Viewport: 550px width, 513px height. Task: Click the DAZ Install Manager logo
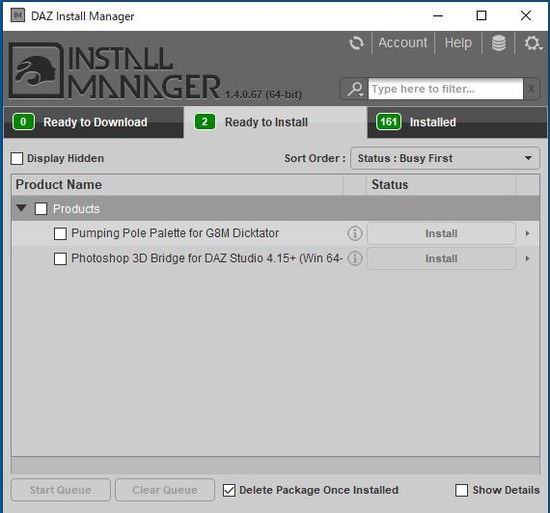(x=36, y=70)
